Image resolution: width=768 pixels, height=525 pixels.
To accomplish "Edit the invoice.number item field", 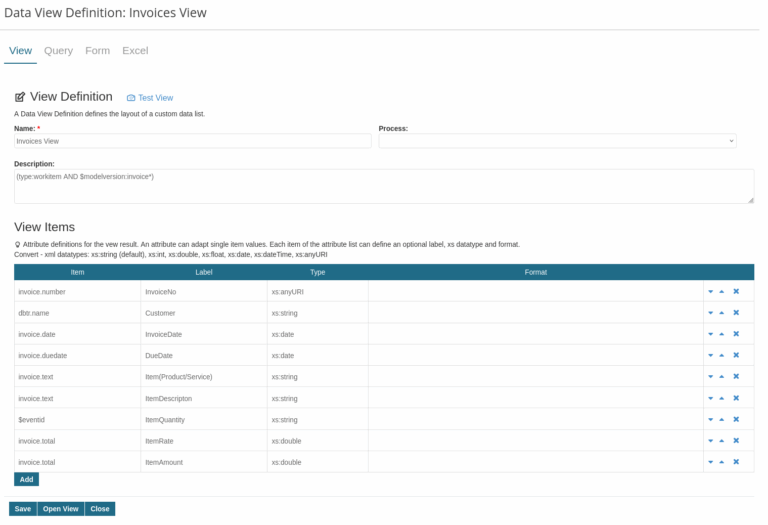I will 77,292.
